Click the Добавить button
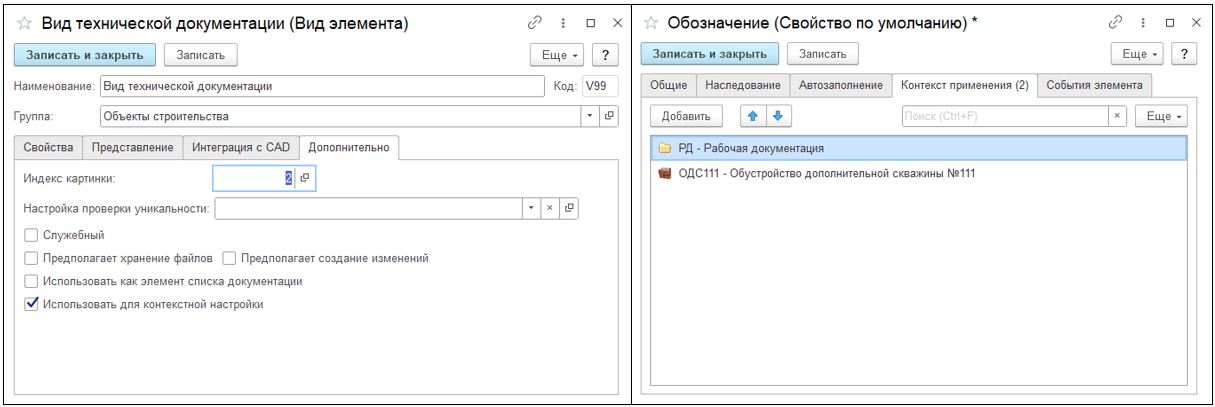 (686, 116)
